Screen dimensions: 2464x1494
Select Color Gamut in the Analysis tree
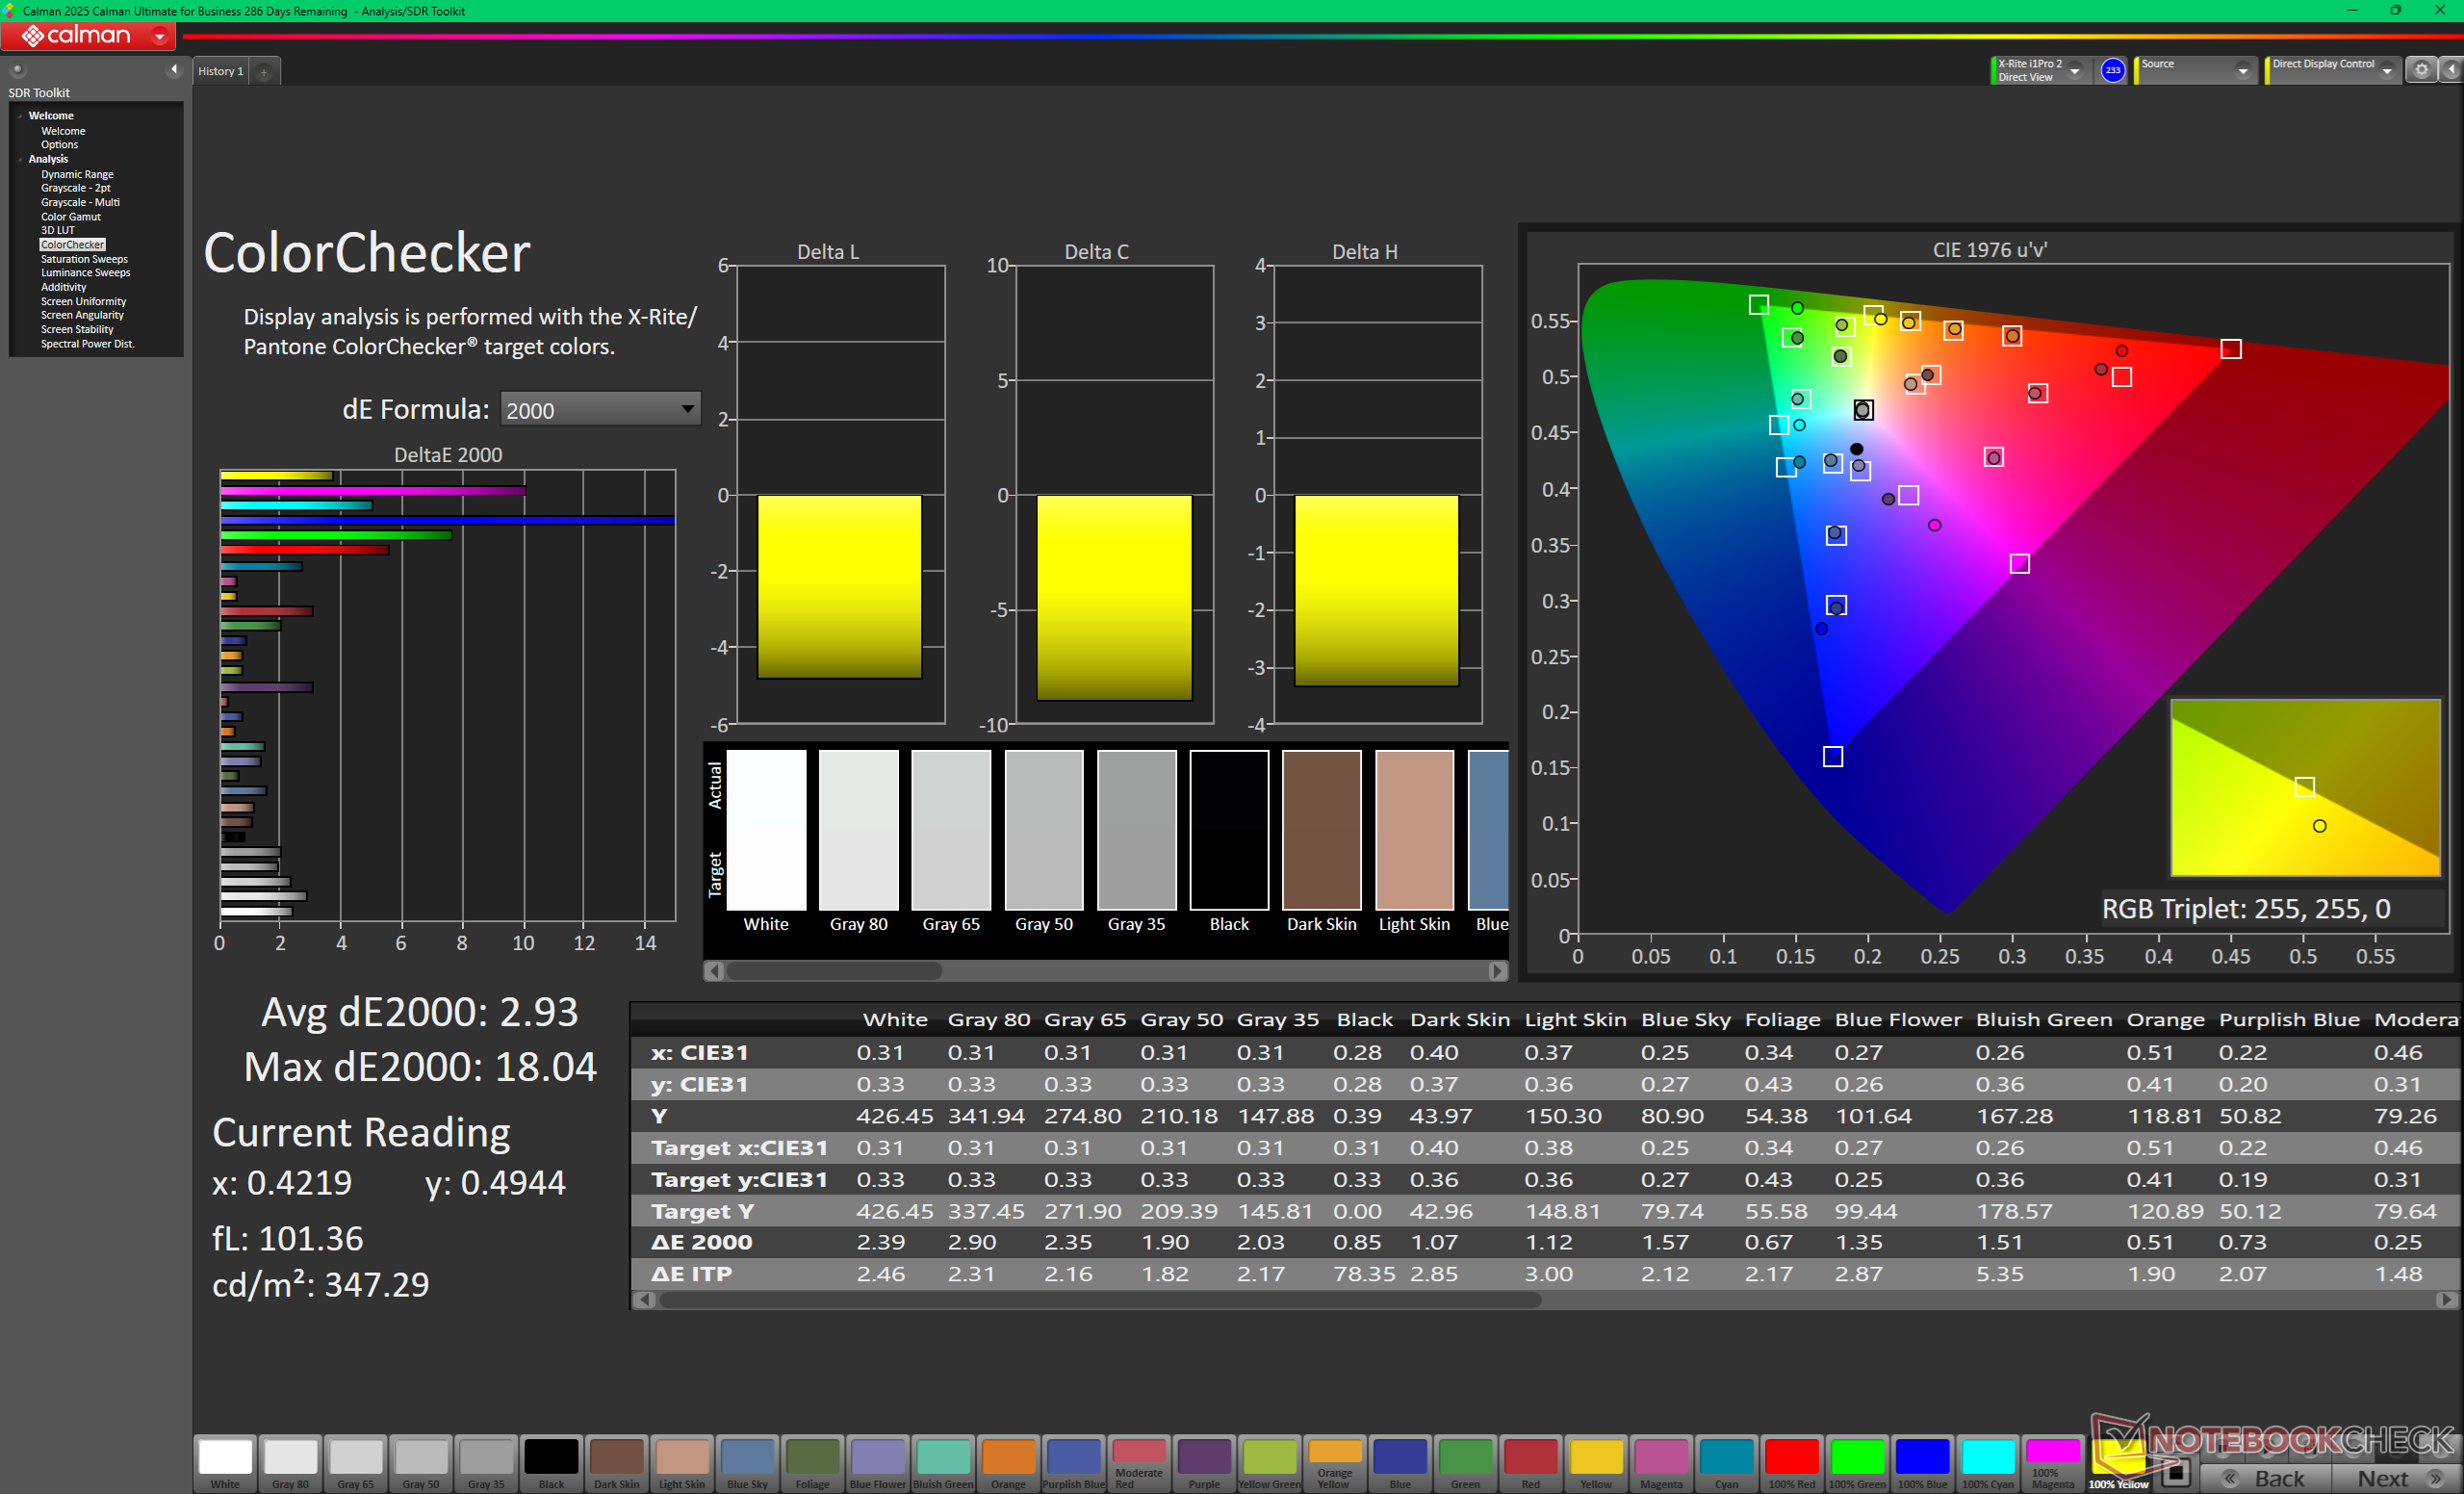[70, 216]
